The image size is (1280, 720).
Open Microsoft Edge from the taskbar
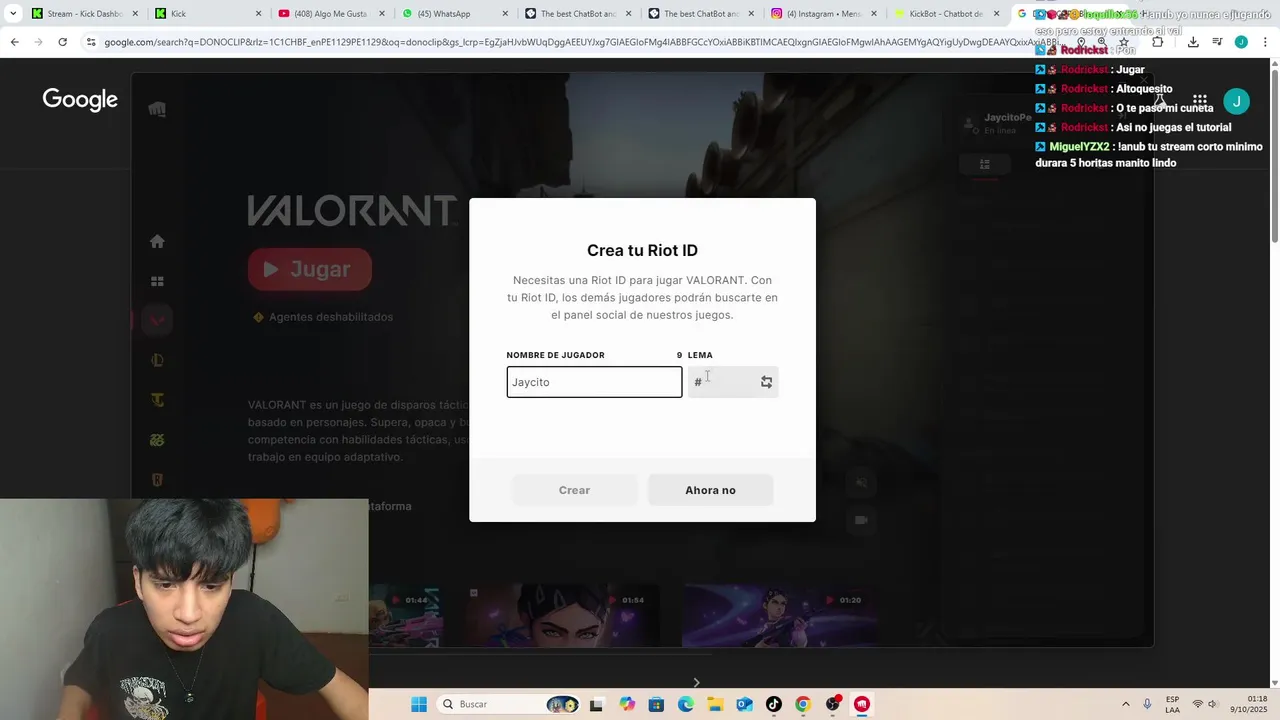point(686,704)
